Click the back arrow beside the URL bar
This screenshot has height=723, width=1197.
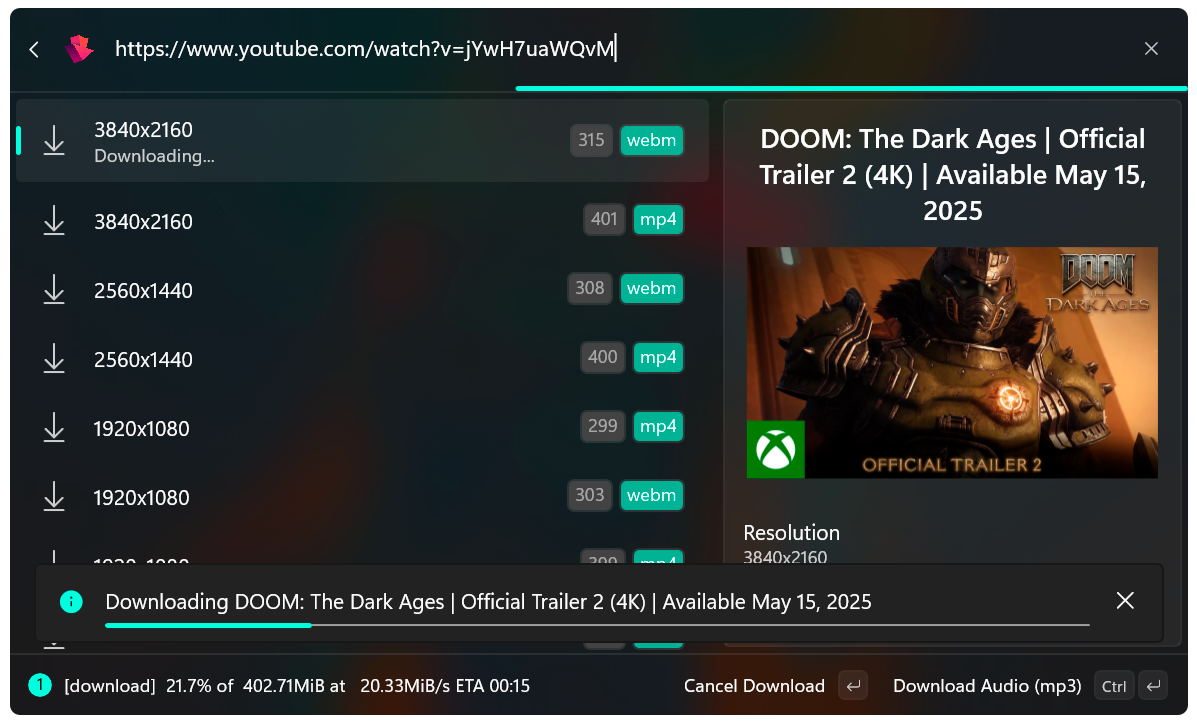(x=34, y=50)
